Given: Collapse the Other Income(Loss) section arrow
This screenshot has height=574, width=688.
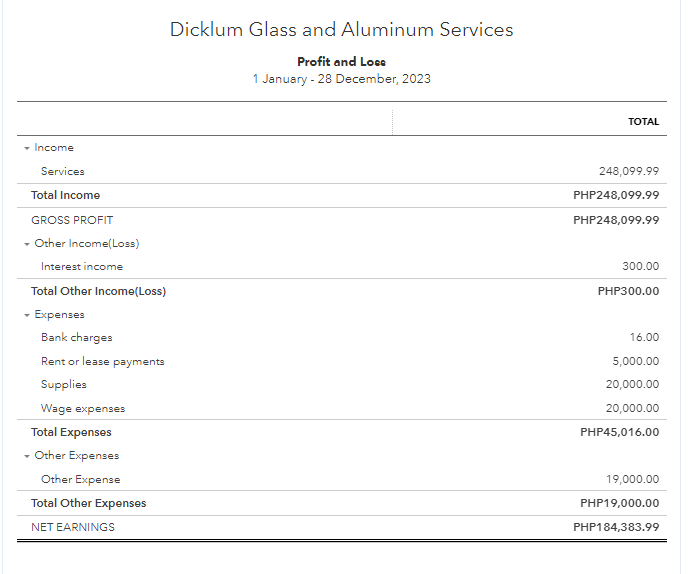Looking at the screenshot, I should coord(27,244).
